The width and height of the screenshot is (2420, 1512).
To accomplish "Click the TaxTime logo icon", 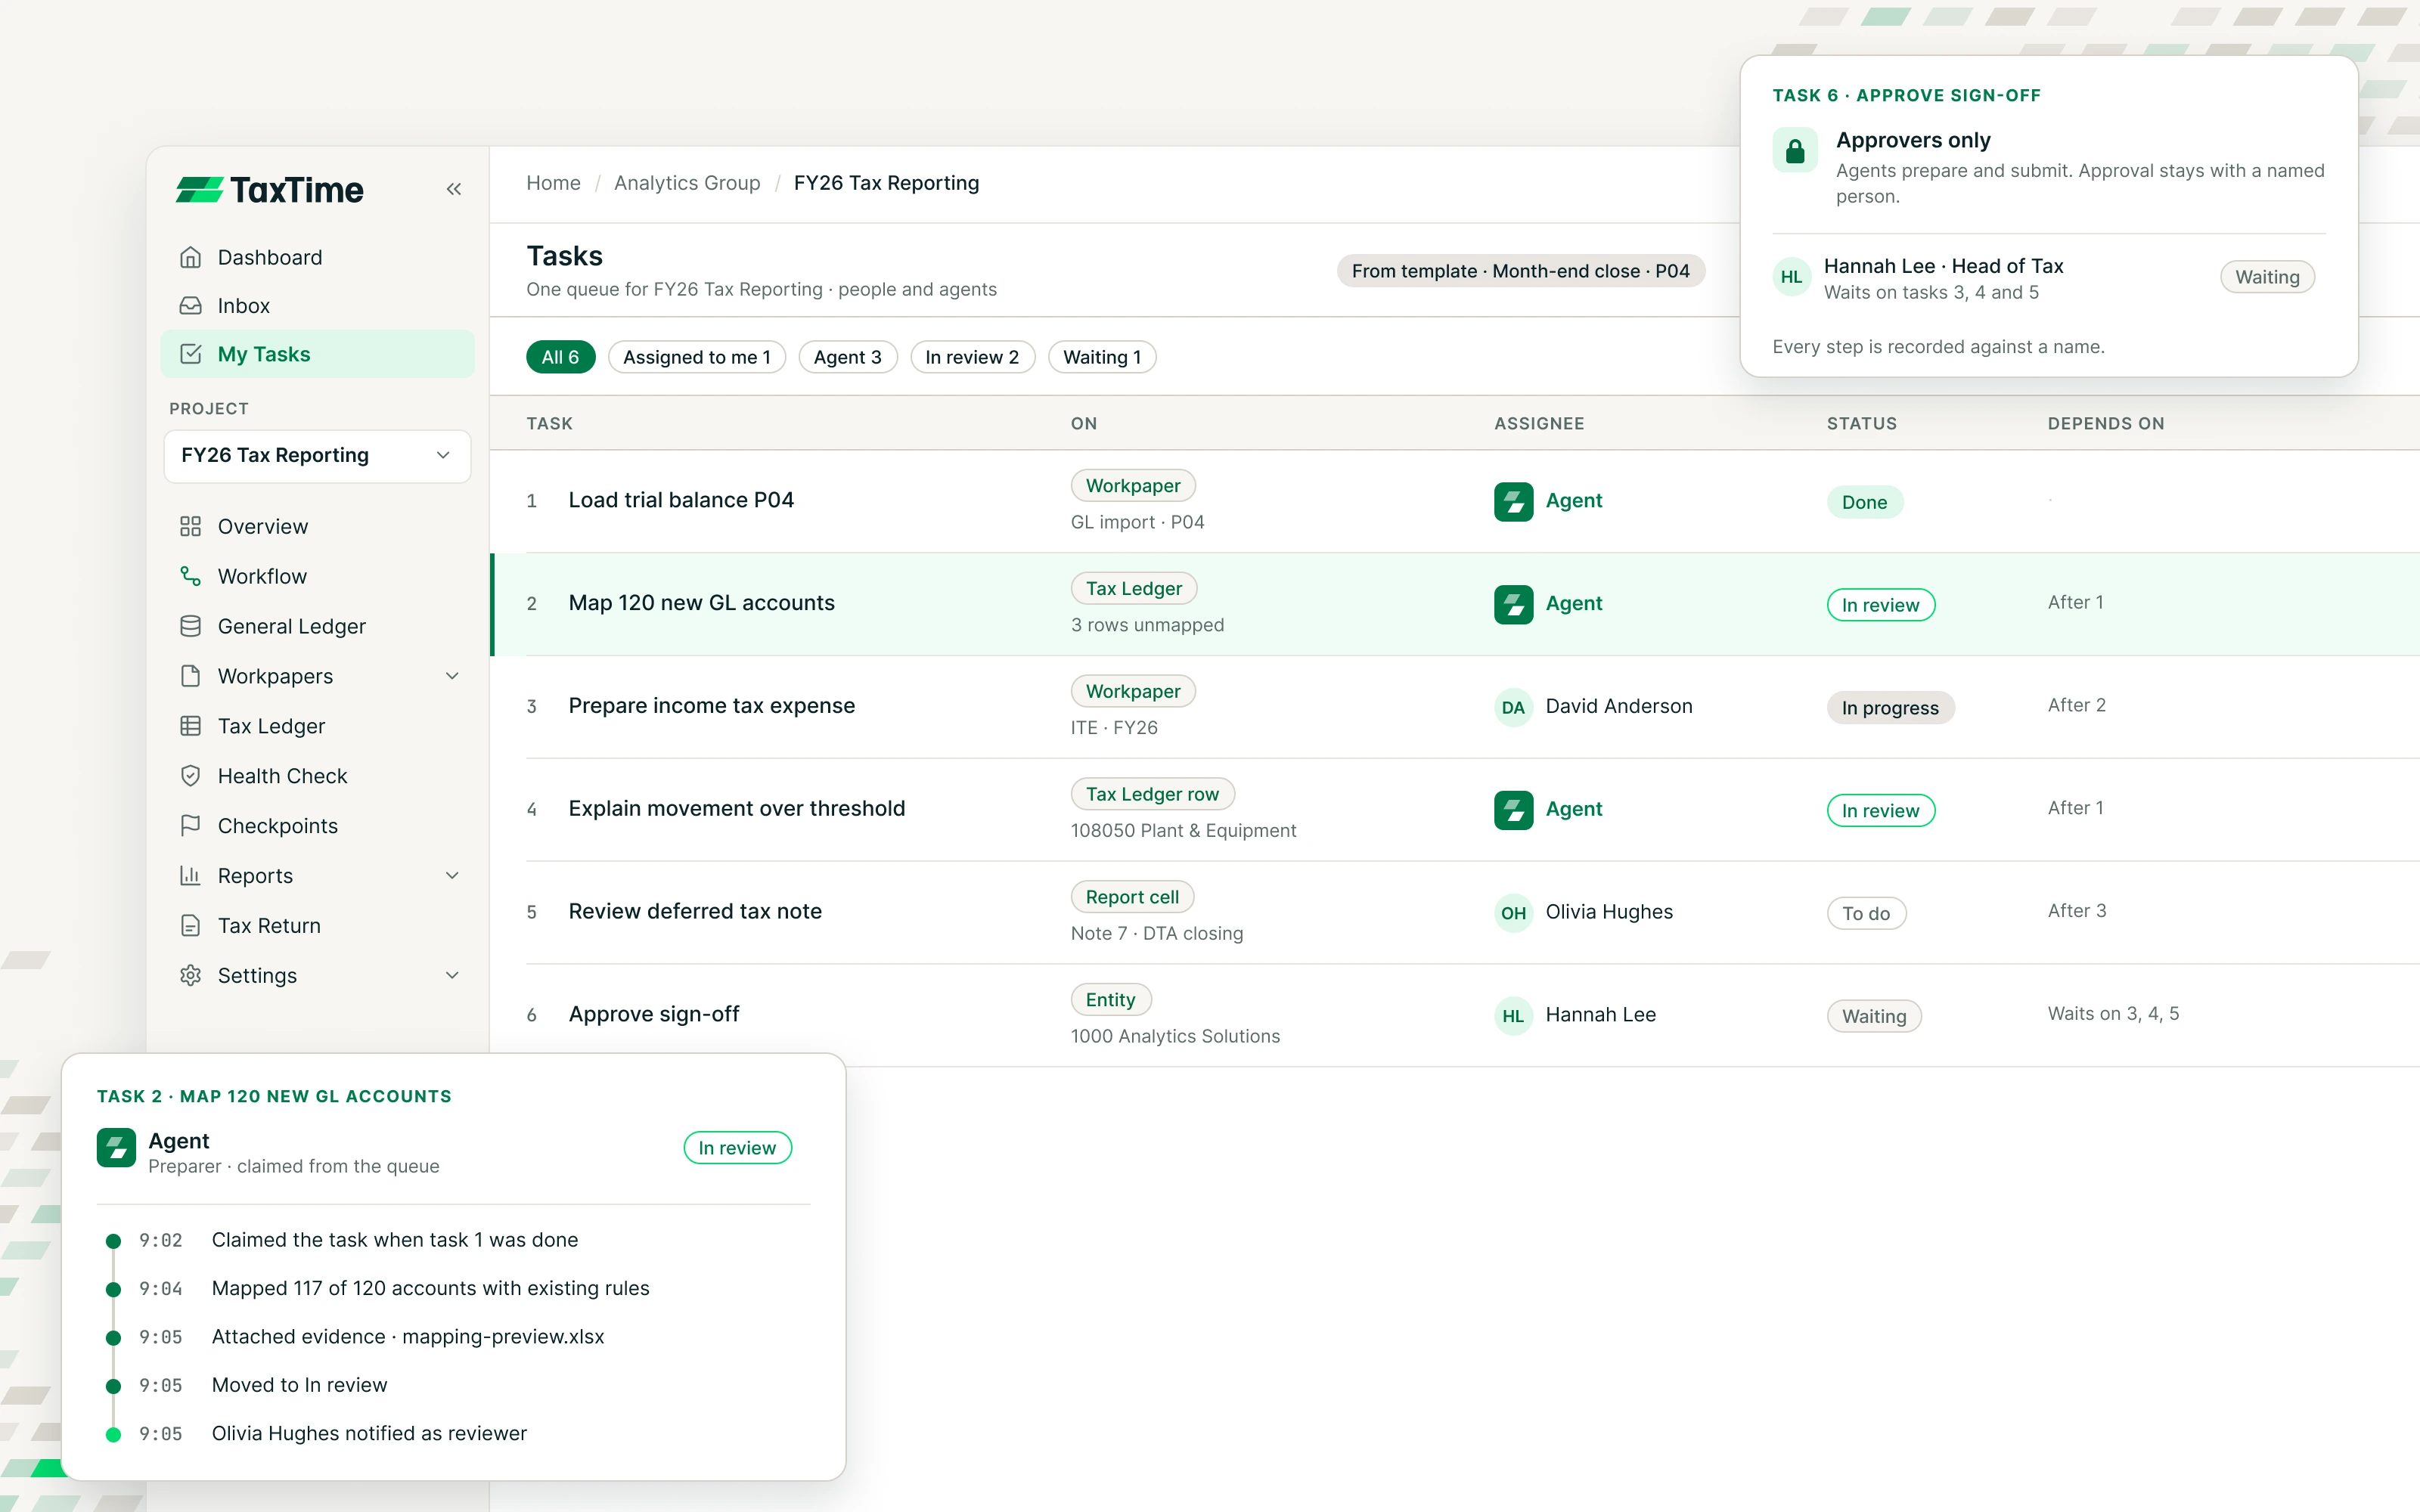I will tap(199, 190).
